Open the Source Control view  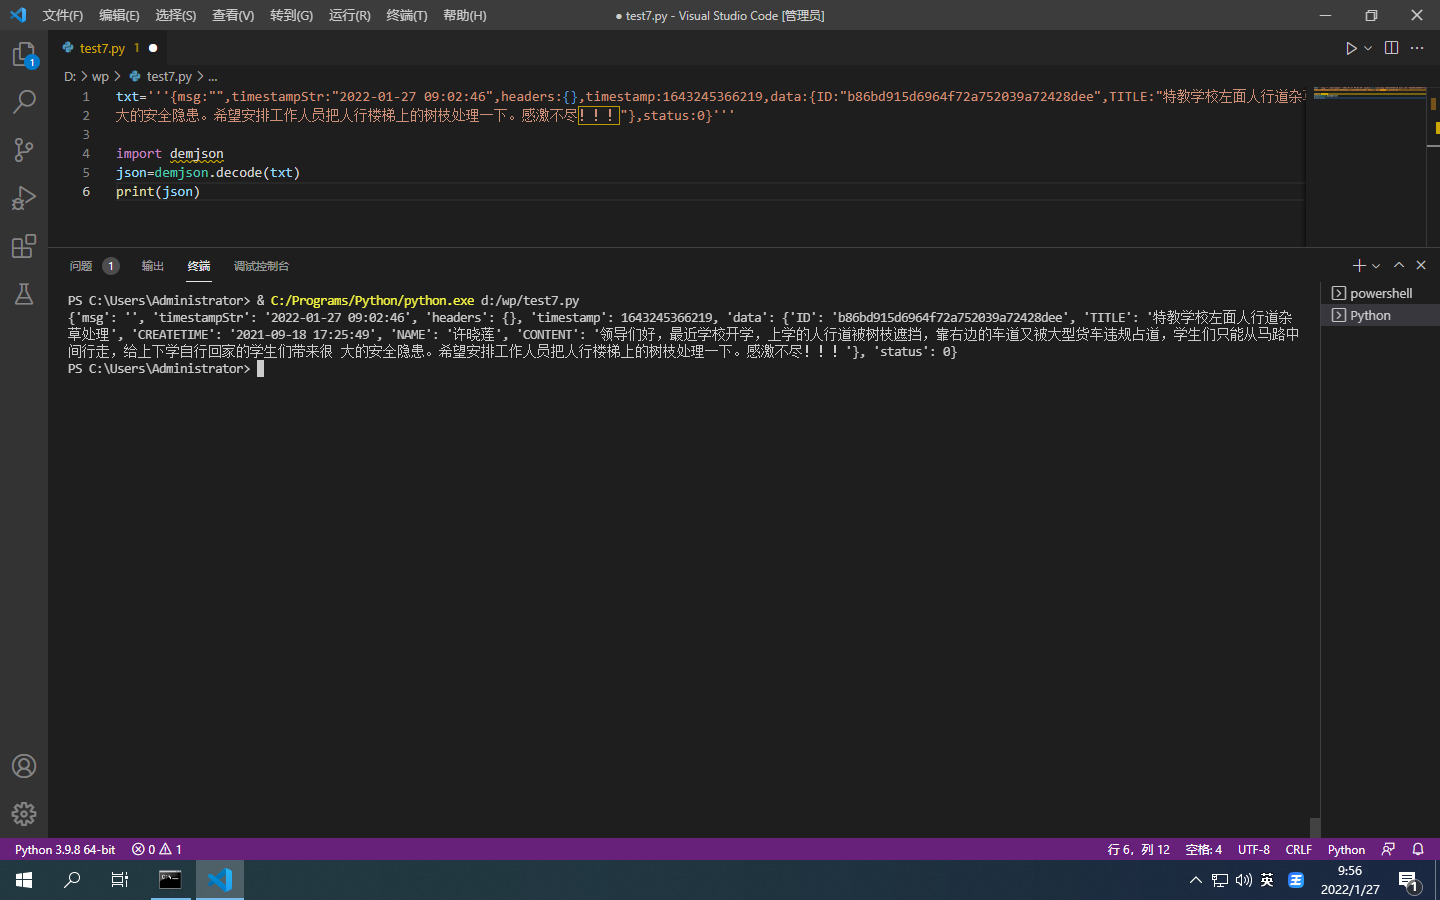(x=24, y=150)
